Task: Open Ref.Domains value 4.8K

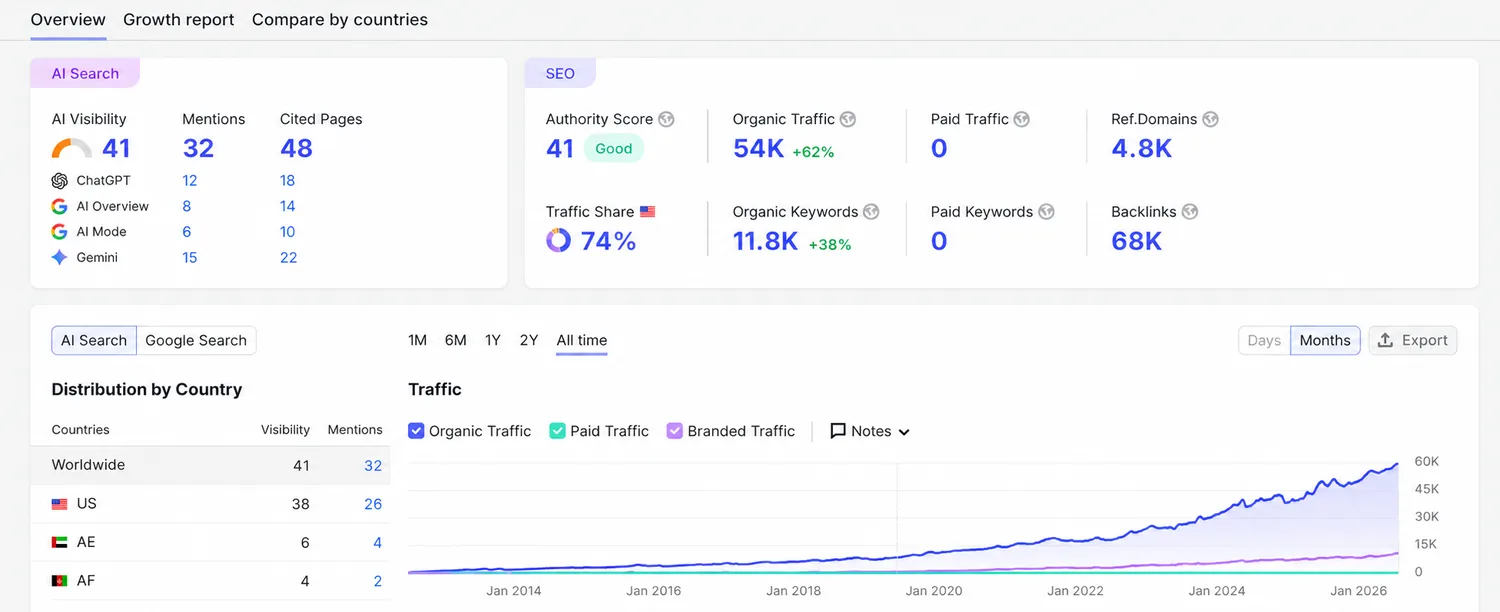Action: [x=1142, y=148]
